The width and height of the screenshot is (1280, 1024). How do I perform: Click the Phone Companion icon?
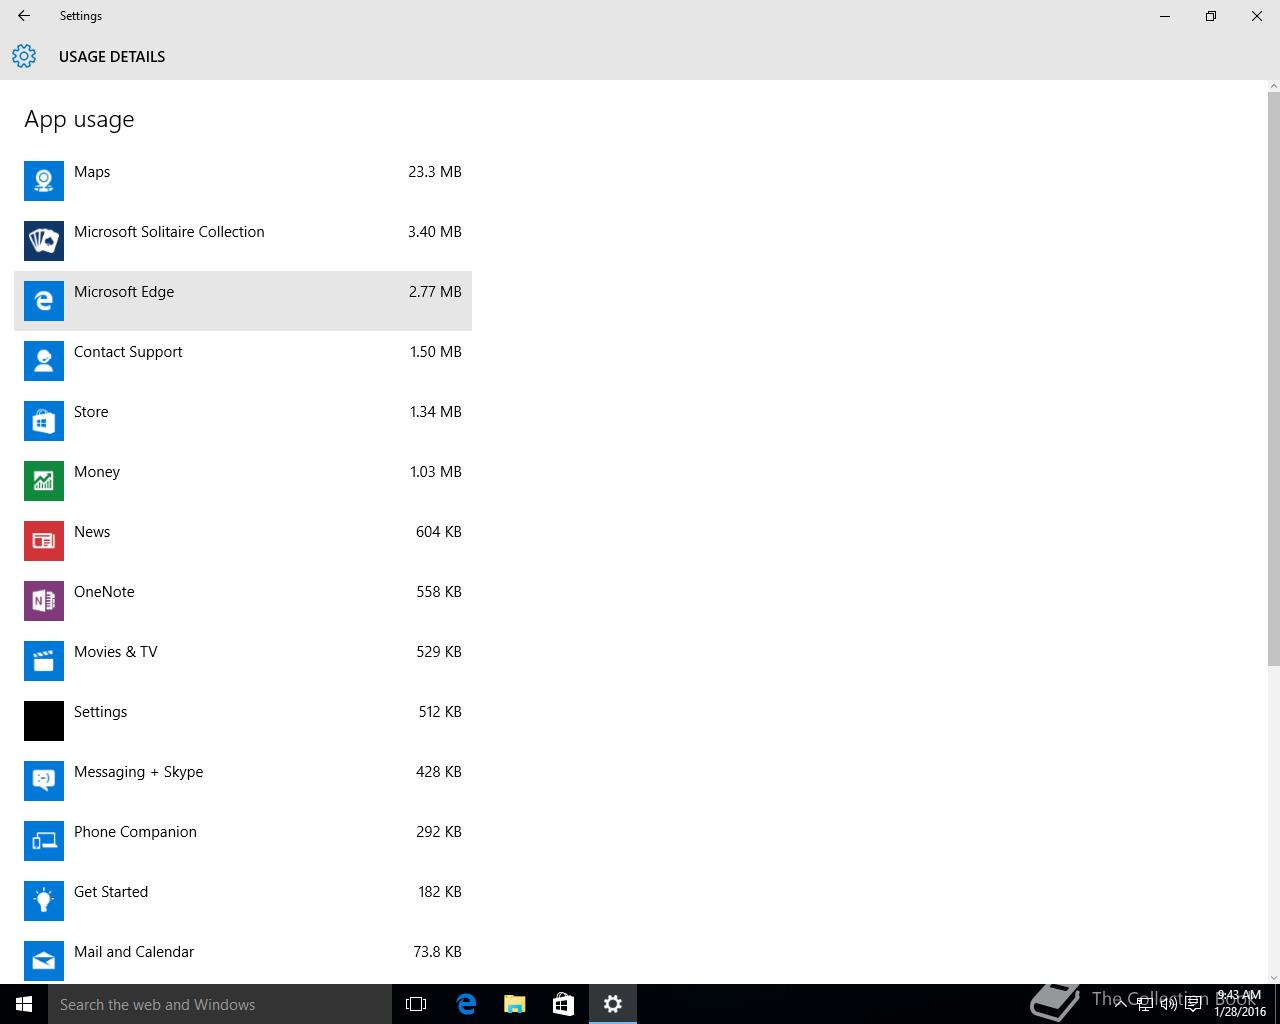tap(44, 841)
